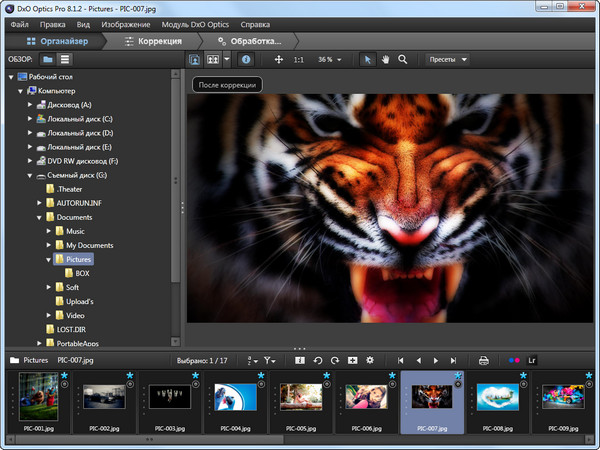Switch browser to projects list view

[x=65, y=60]
